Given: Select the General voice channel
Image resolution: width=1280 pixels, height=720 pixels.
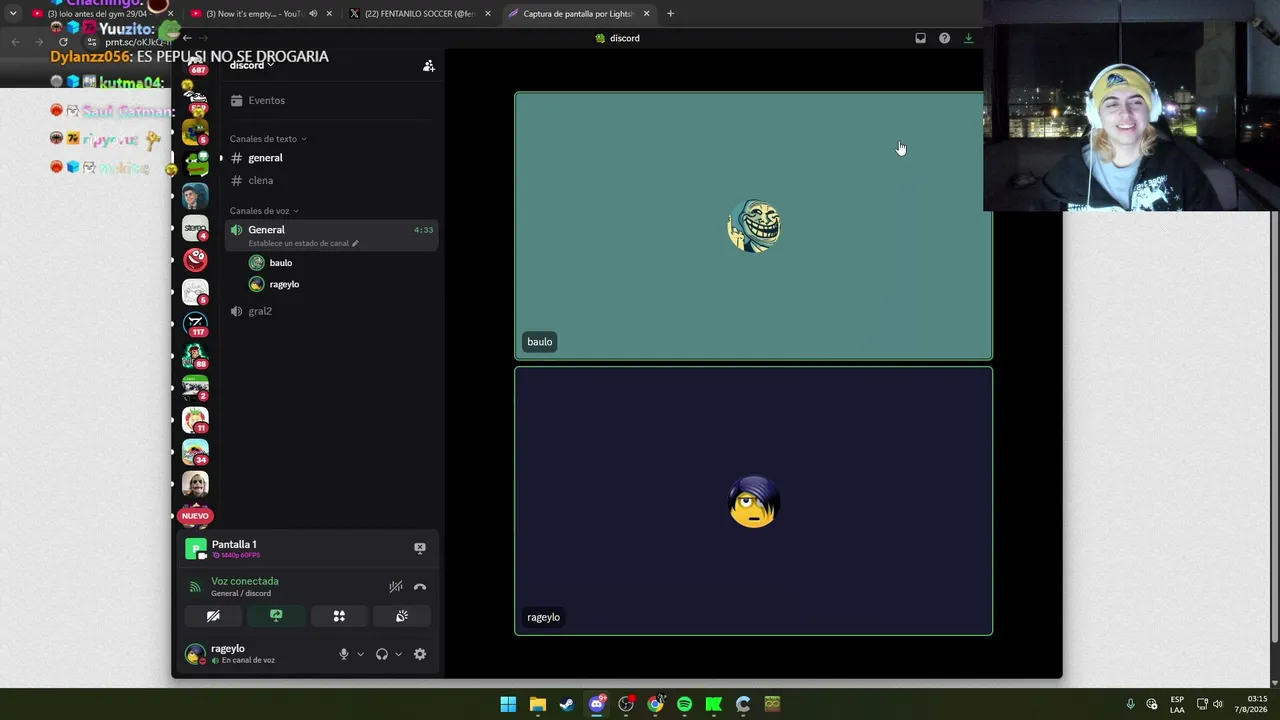Looking at the screenshot, I should pyautogui.click(x=331, y=235).
